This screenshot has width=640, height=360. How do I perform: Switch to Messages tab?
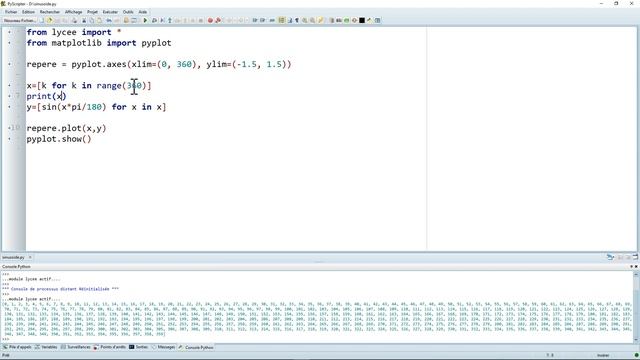coord(163,347)
